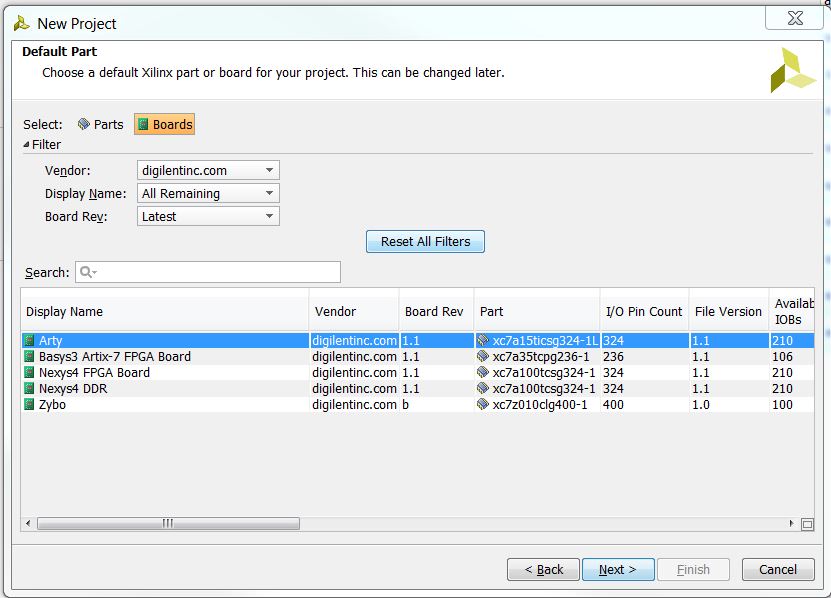Sort by Display Name column header
The width and height of the screenshot is (831, 598).
click(165, 312)
